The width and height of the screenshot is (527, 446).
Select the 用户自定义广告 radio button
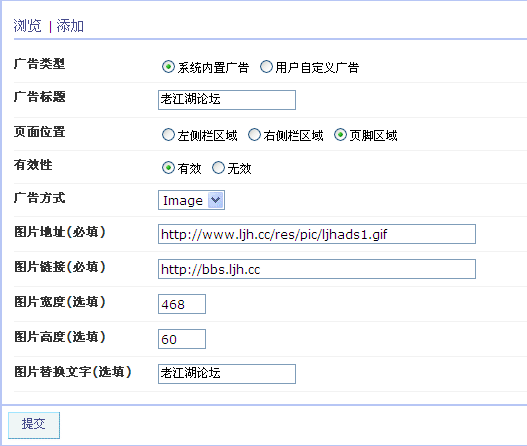pyautogui.click(x=266, y=67)
